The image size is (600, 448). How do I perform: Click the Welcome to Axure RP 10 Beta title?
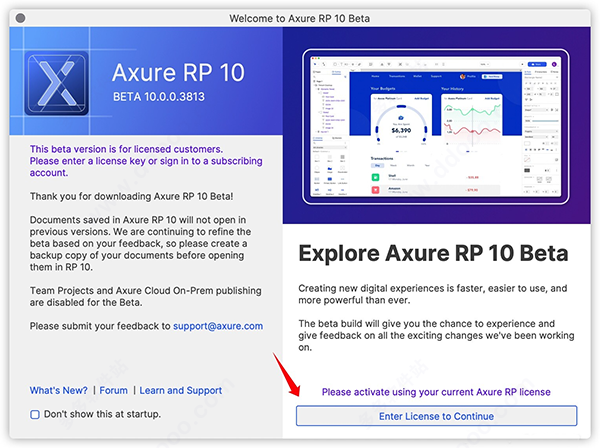(x=300, y=18)
